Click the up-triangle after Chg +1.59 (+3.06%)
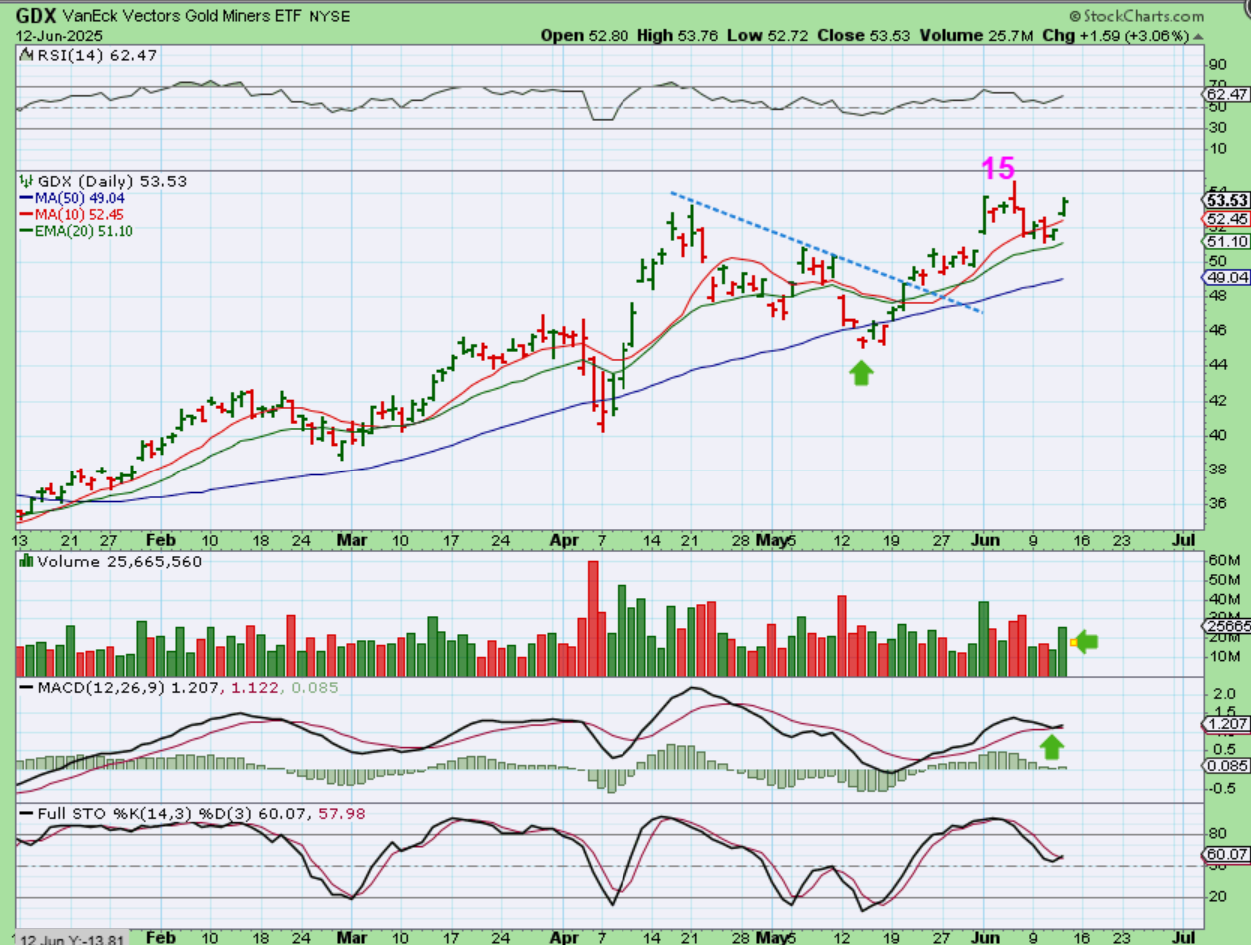The image size is (1251, 945). click(x=1197, y=36)
